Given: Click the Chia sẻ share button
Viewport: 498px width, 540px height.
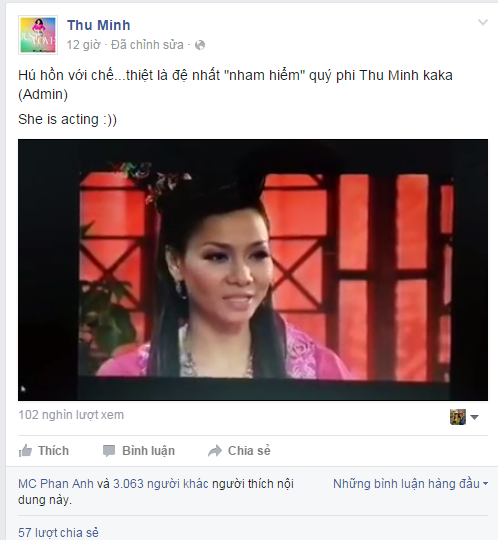Looking at the screenshot, I should tap(249, 451).
